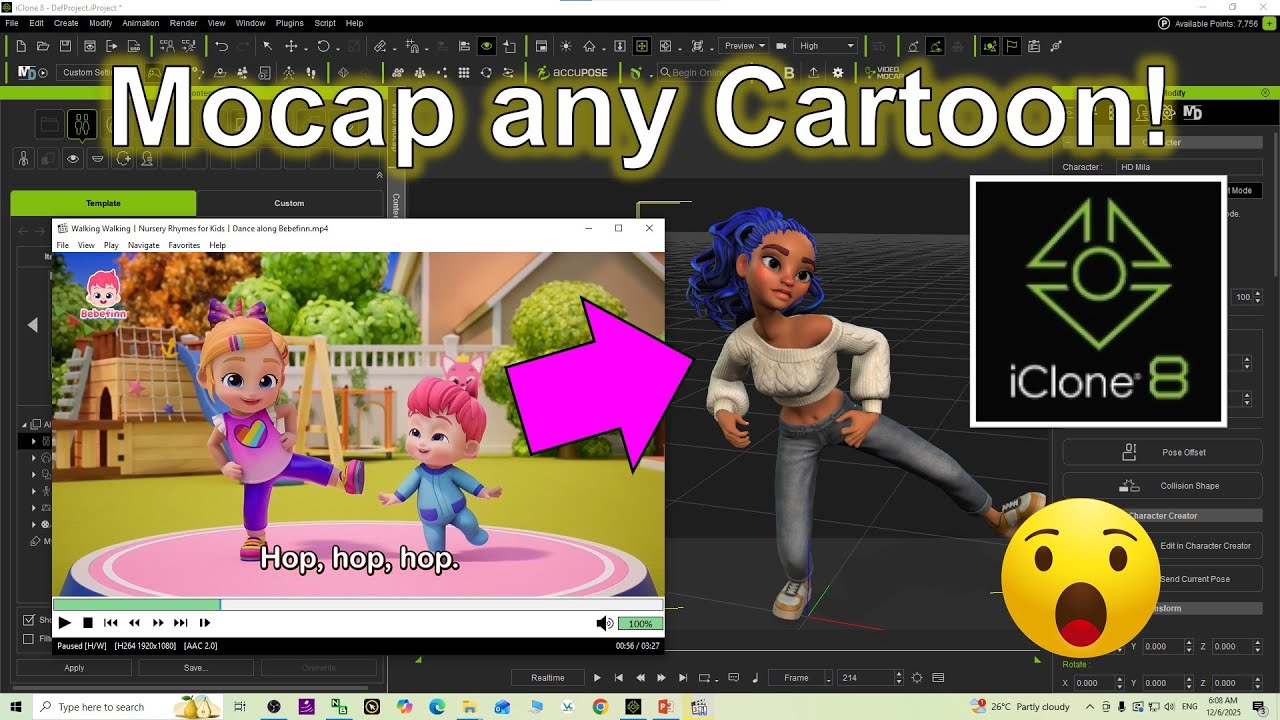Mute media player with speaker icon
Image resolution: width=1280 pixels, height=720 pixels.
pos(604,623)
